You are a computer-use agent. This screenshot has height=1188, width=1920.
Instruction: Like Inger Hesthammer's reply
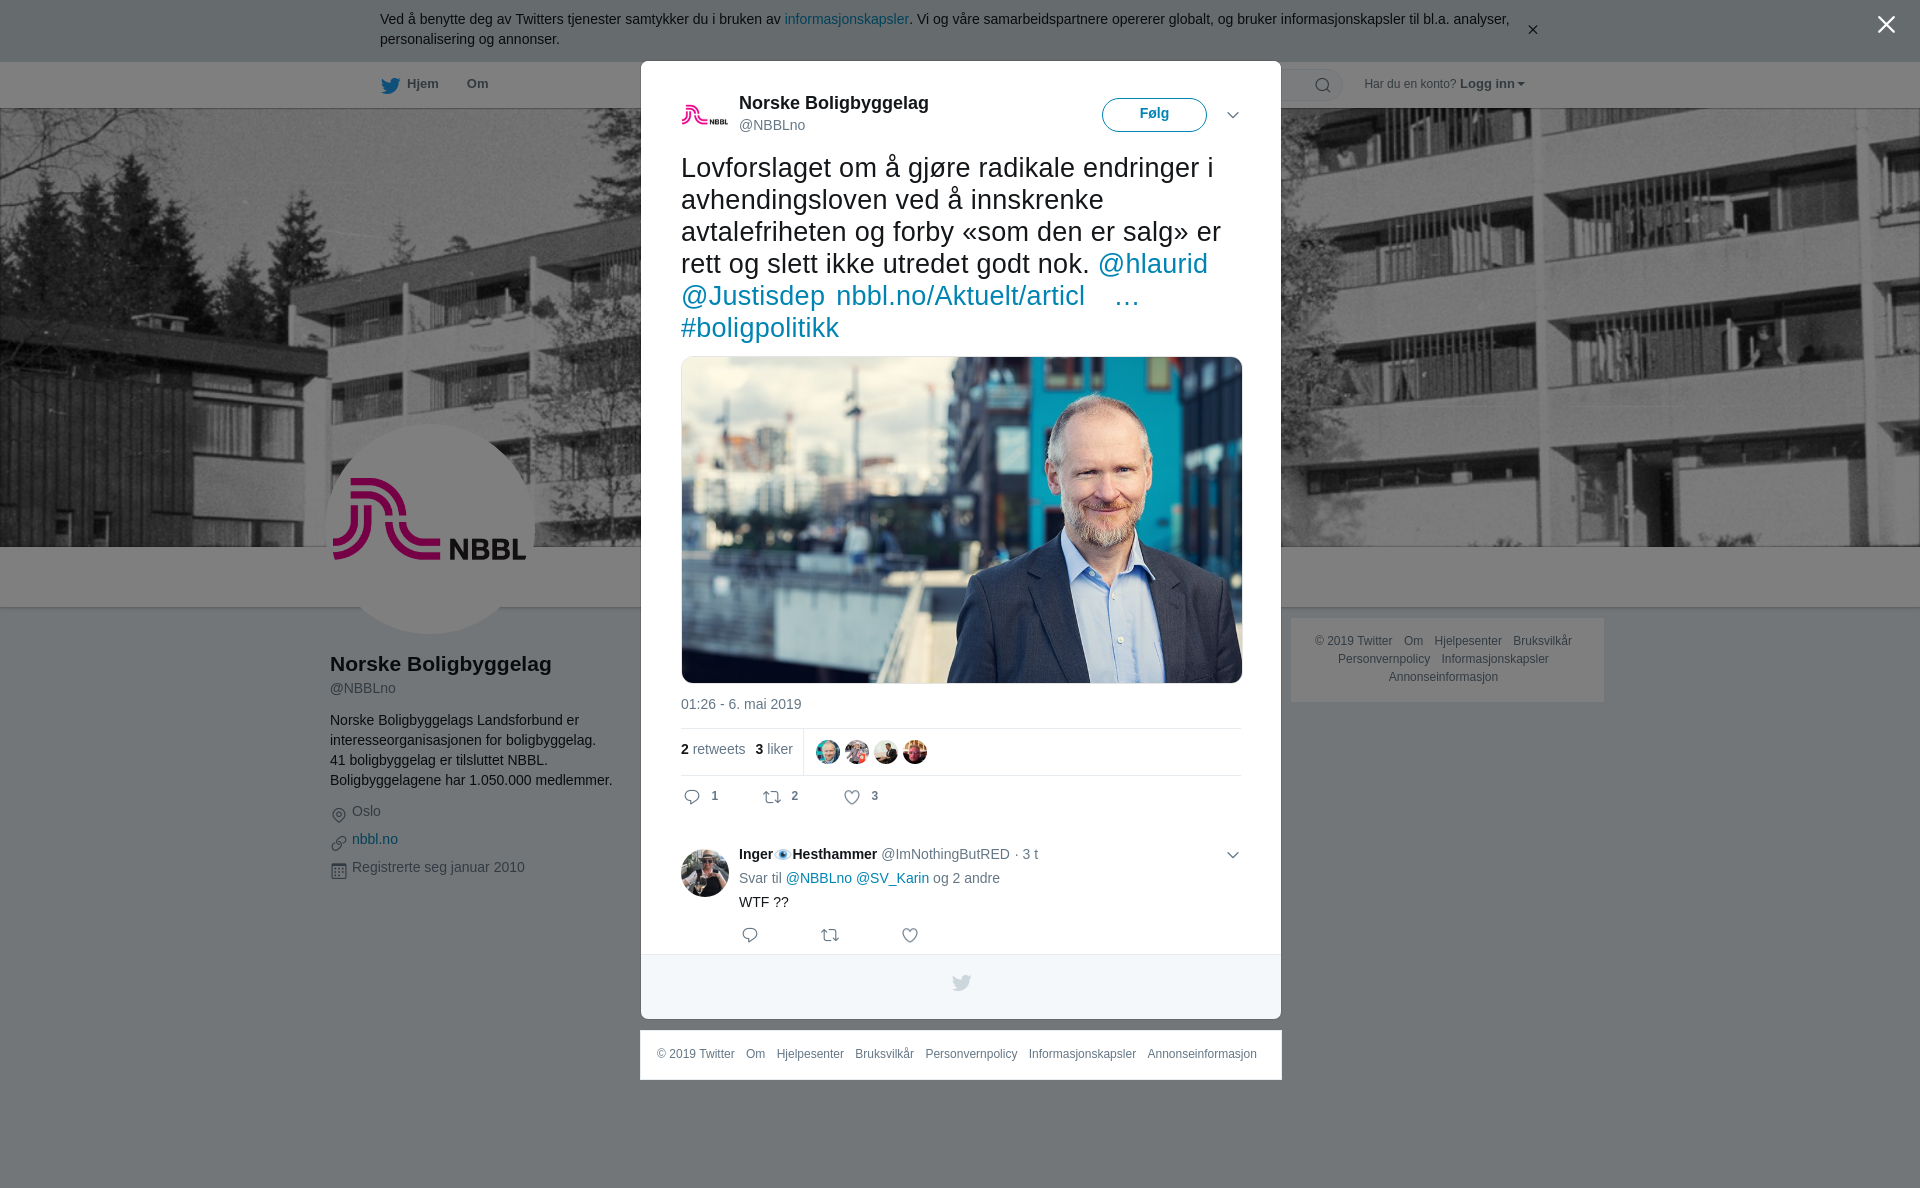click(x=910, y=935)
